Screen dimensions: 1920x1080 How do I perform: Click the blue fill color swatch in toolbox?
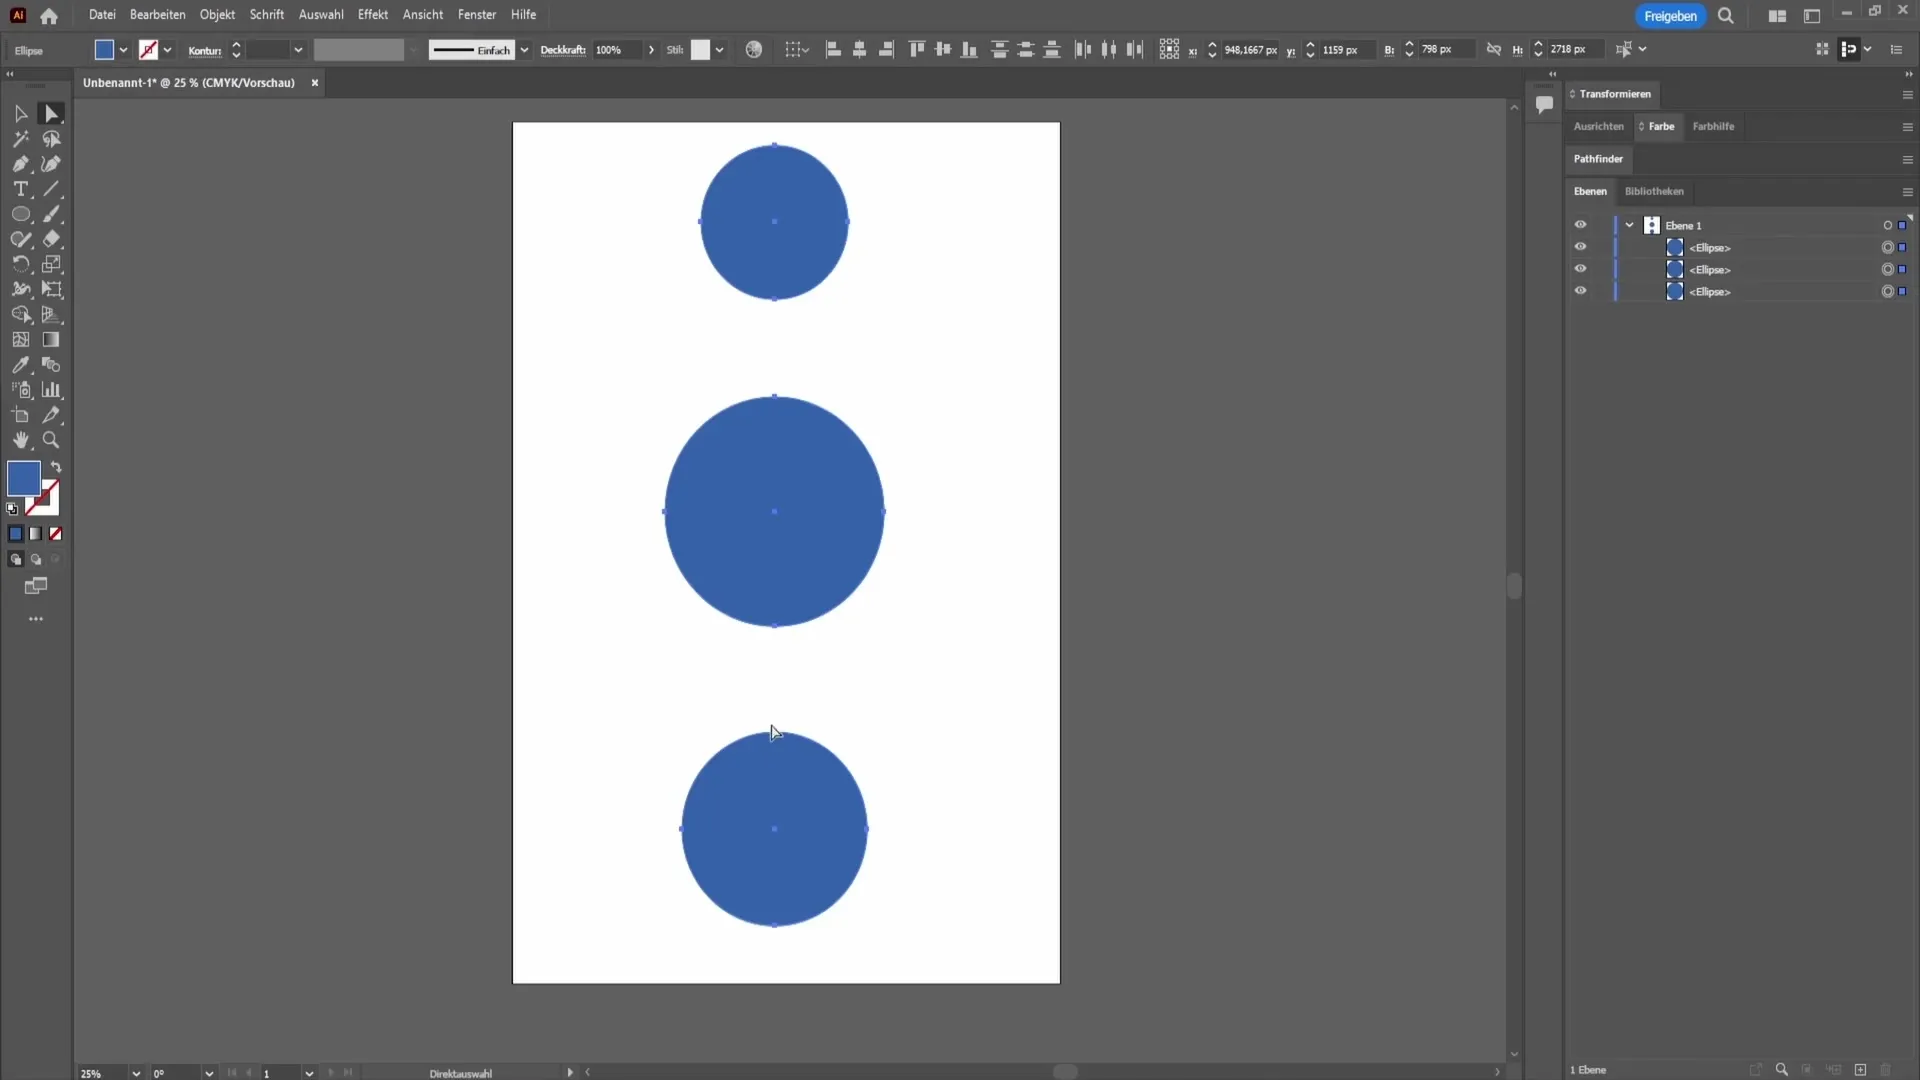(x=23, y=479)
